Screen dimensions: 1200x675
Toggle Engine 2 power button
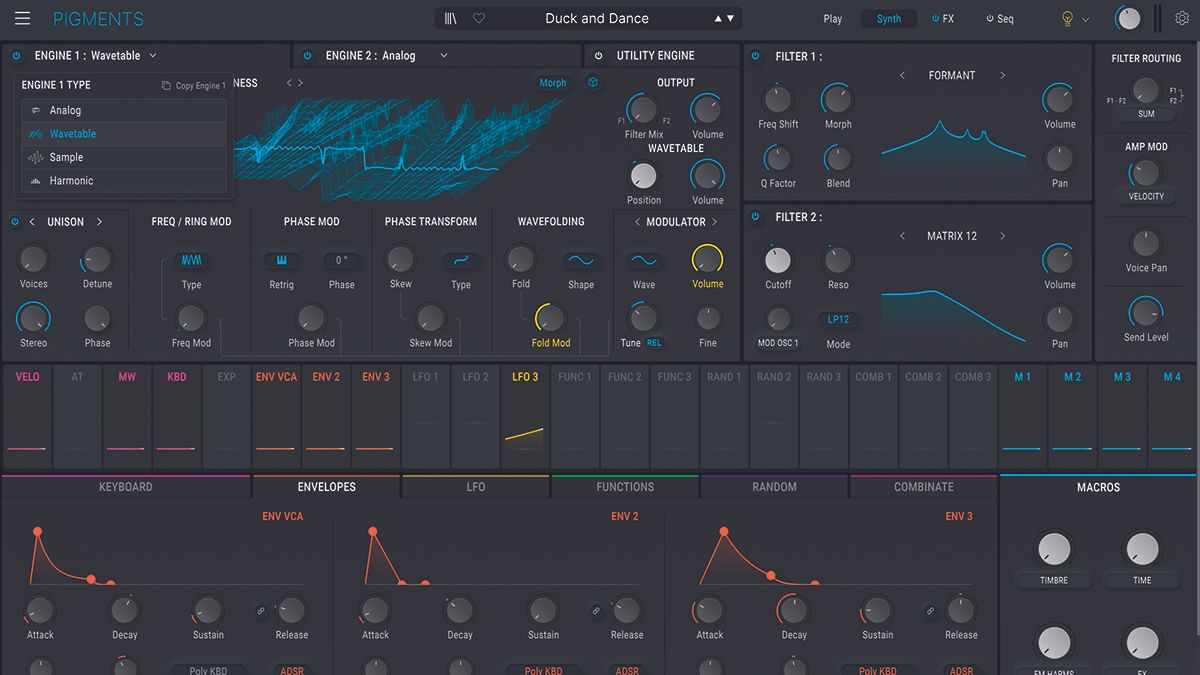coord(307,56)
